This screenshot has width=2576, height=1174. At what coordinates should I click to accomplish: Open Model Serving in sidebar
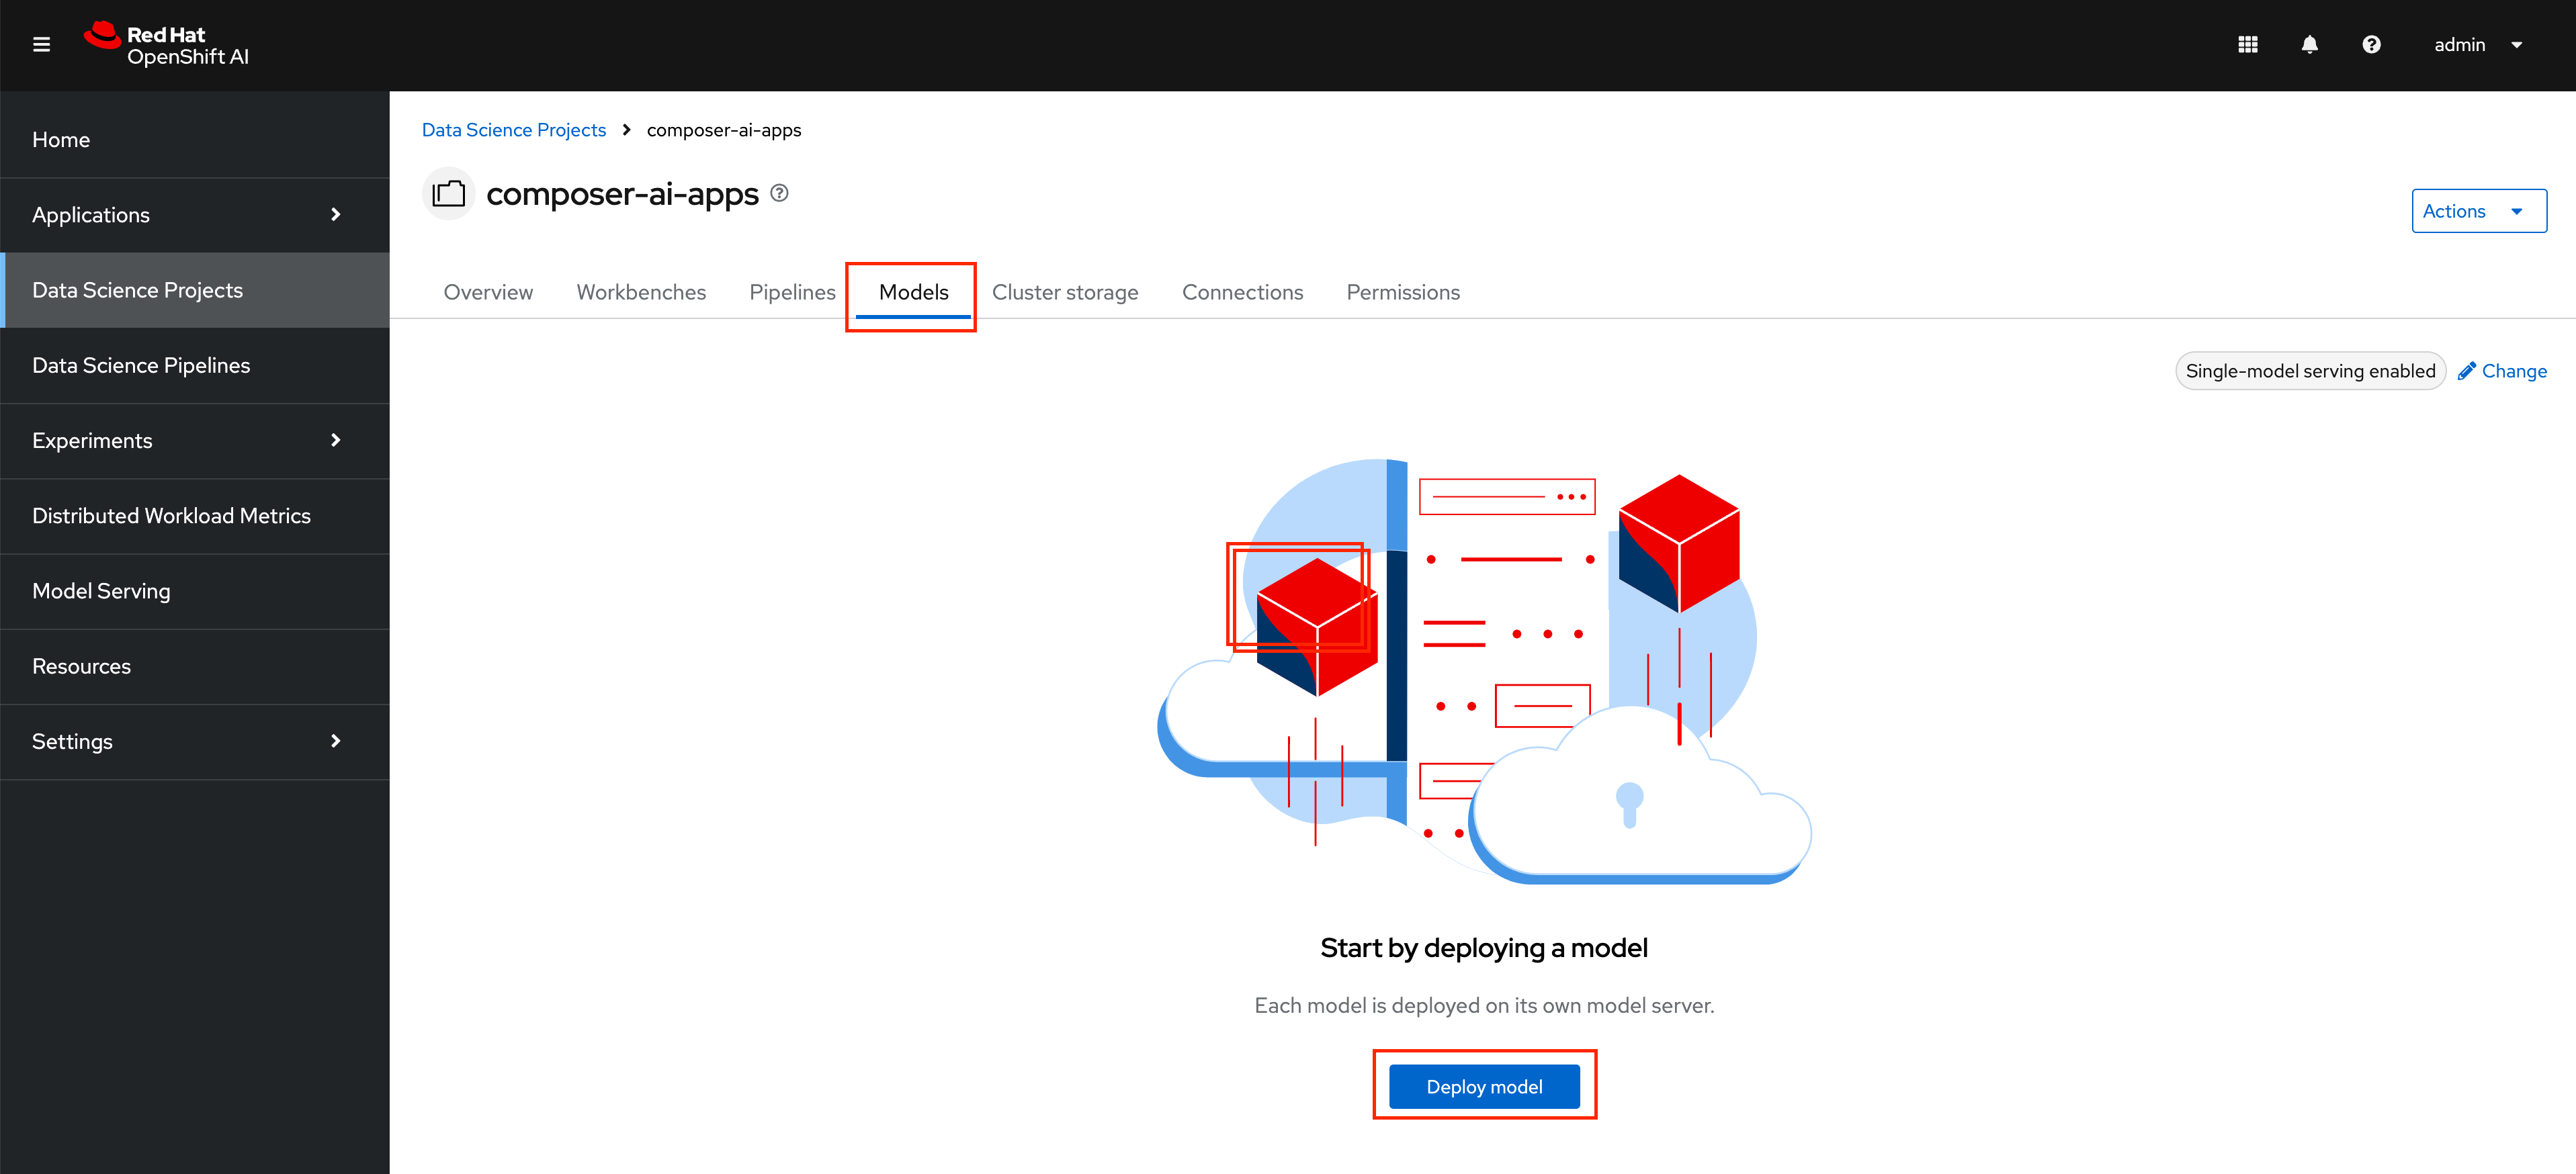[x=195, y=591]
